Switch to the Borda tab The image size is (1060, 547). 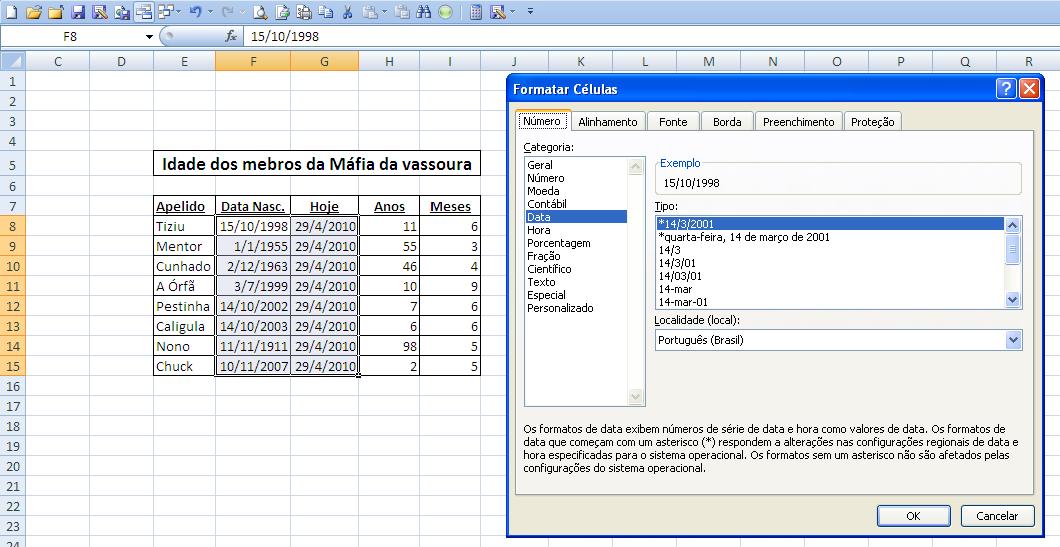(727, 122)
